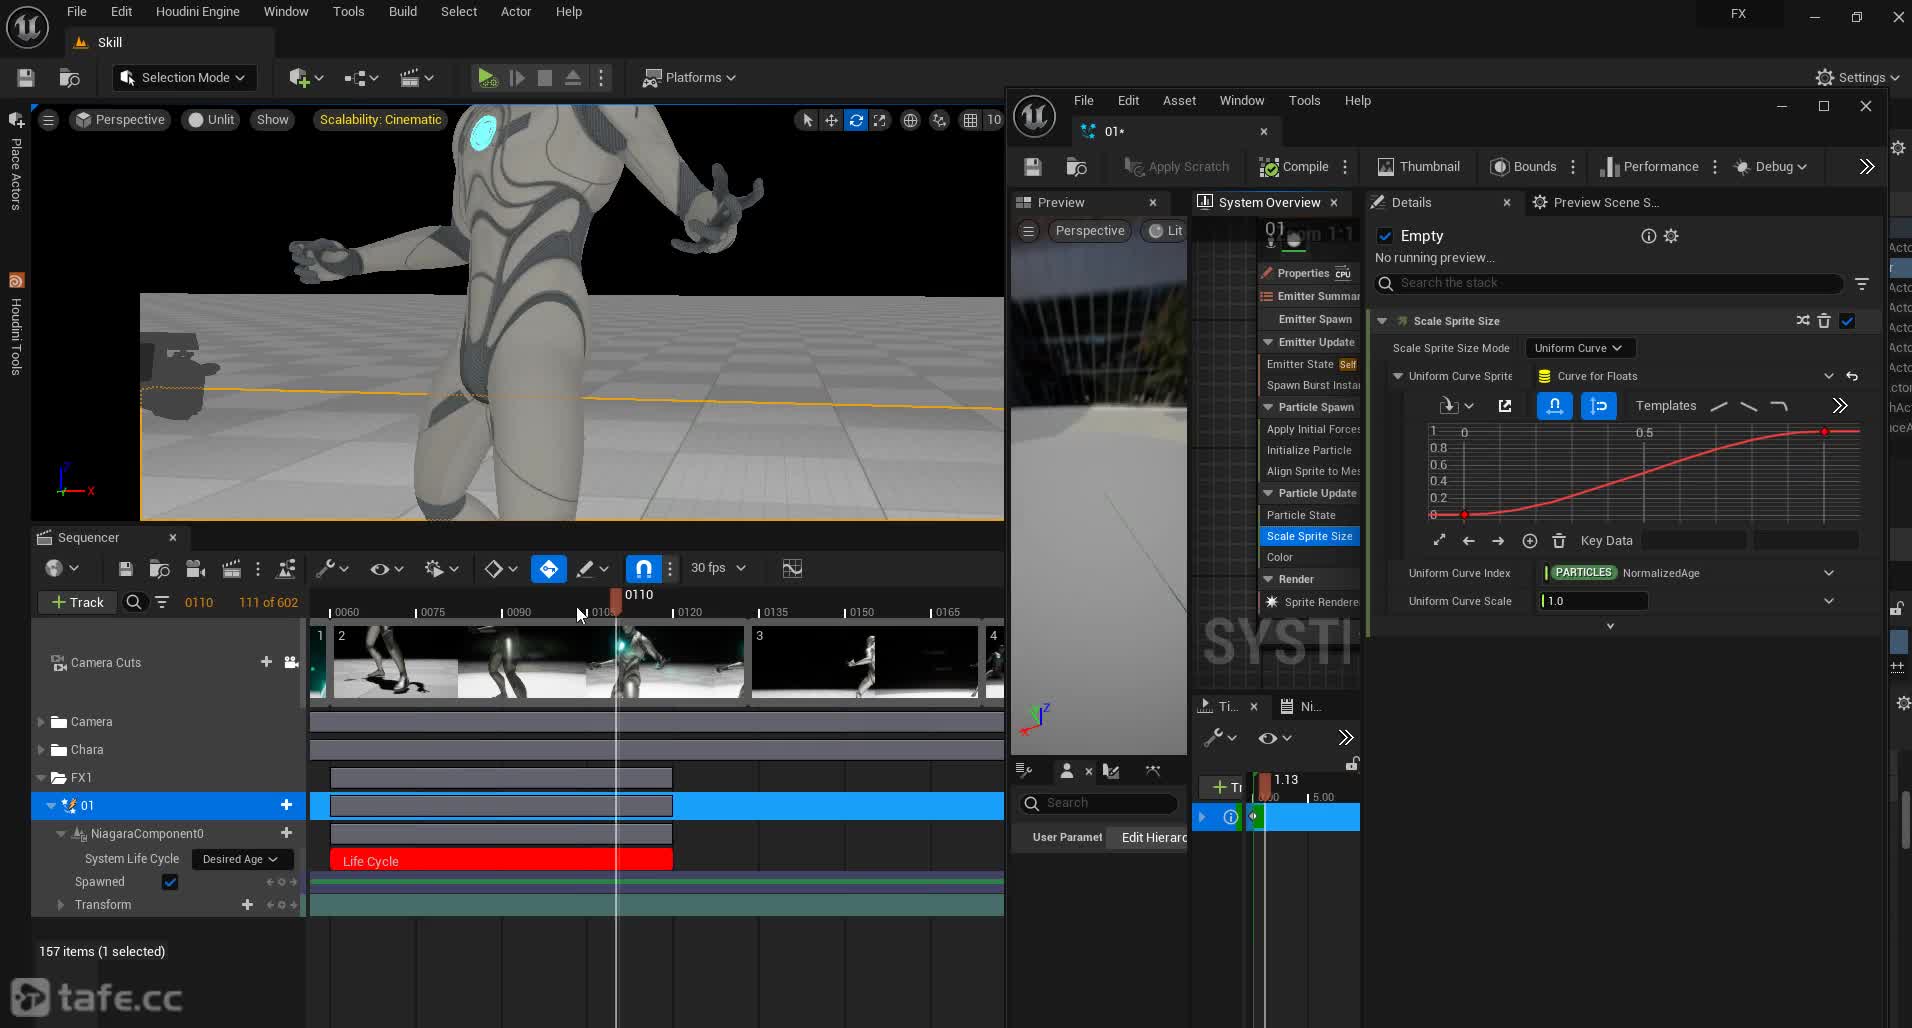This screenshot has width=1912, height=1028.
Task: Toggle the curve value snapping button
Action: click(1598, 406)
